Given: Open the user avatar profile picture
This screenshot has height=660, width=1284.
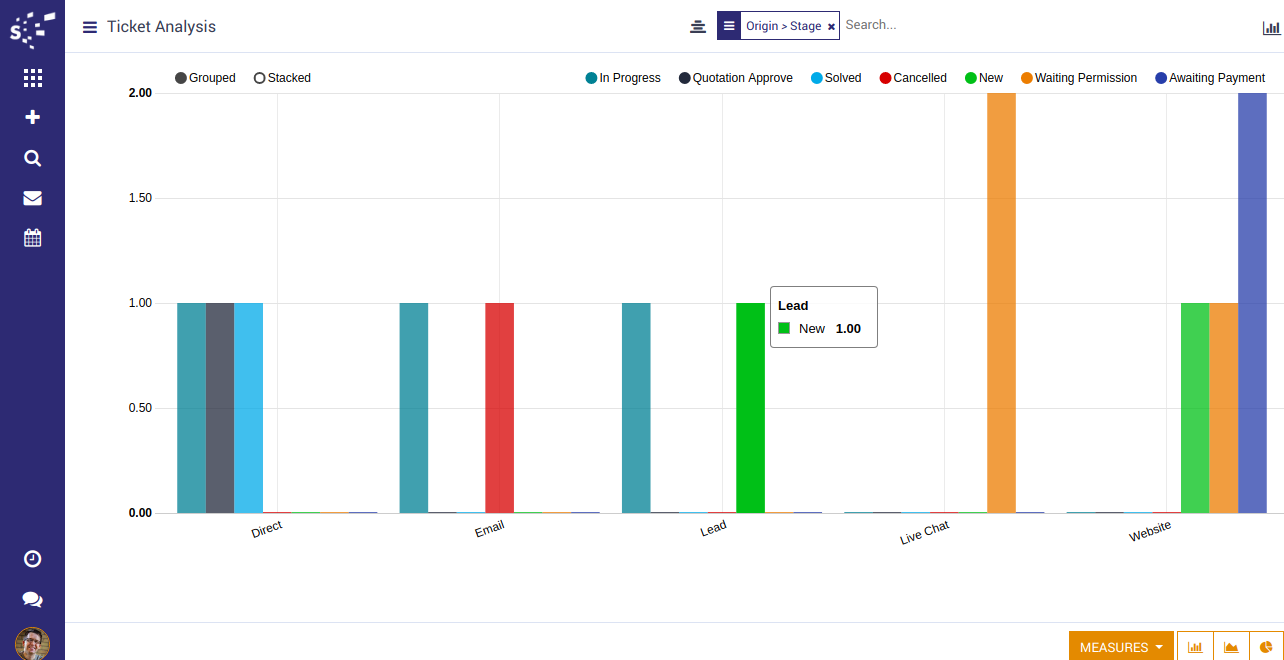Looking at the screenshot, I should tap(32, 643).
